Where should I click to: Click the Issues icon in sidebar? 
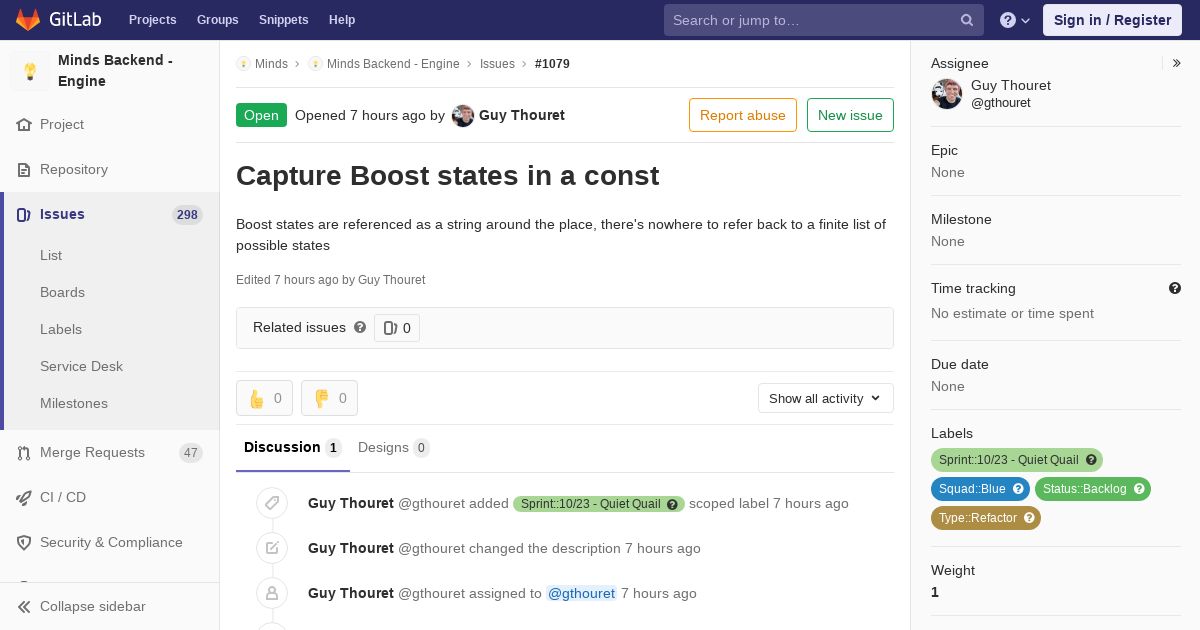click(x=24, y=215)
